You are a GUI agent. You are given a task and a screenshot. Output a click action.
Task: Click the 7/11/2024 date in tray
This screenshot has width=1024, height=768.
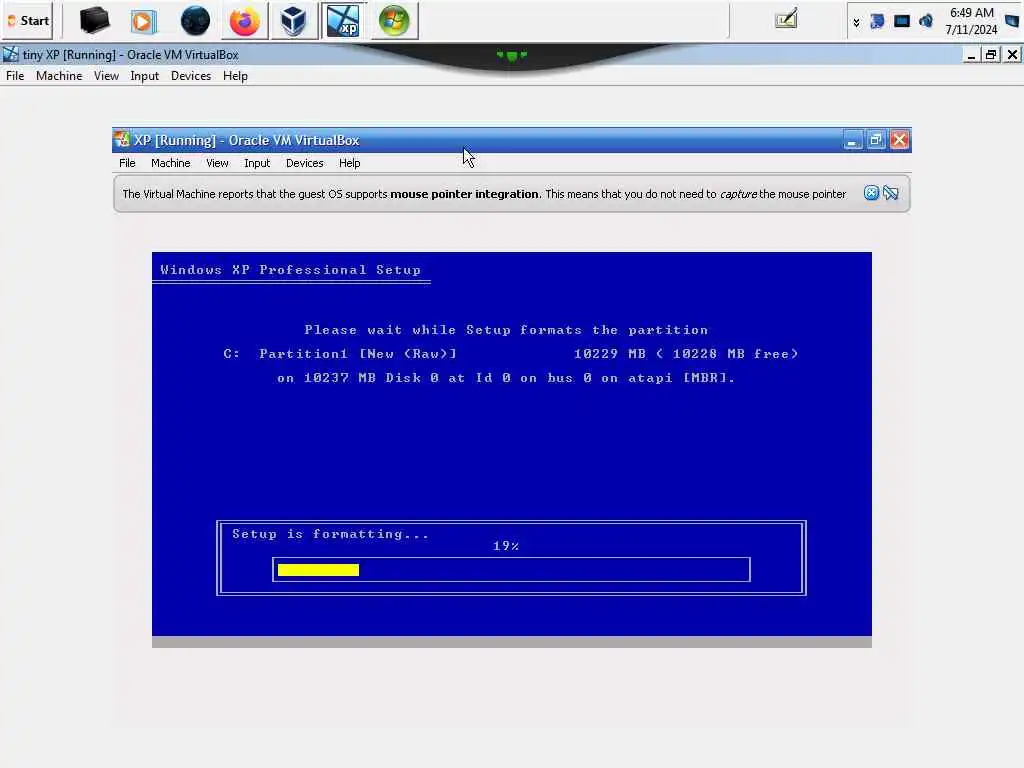pos(972,29)
